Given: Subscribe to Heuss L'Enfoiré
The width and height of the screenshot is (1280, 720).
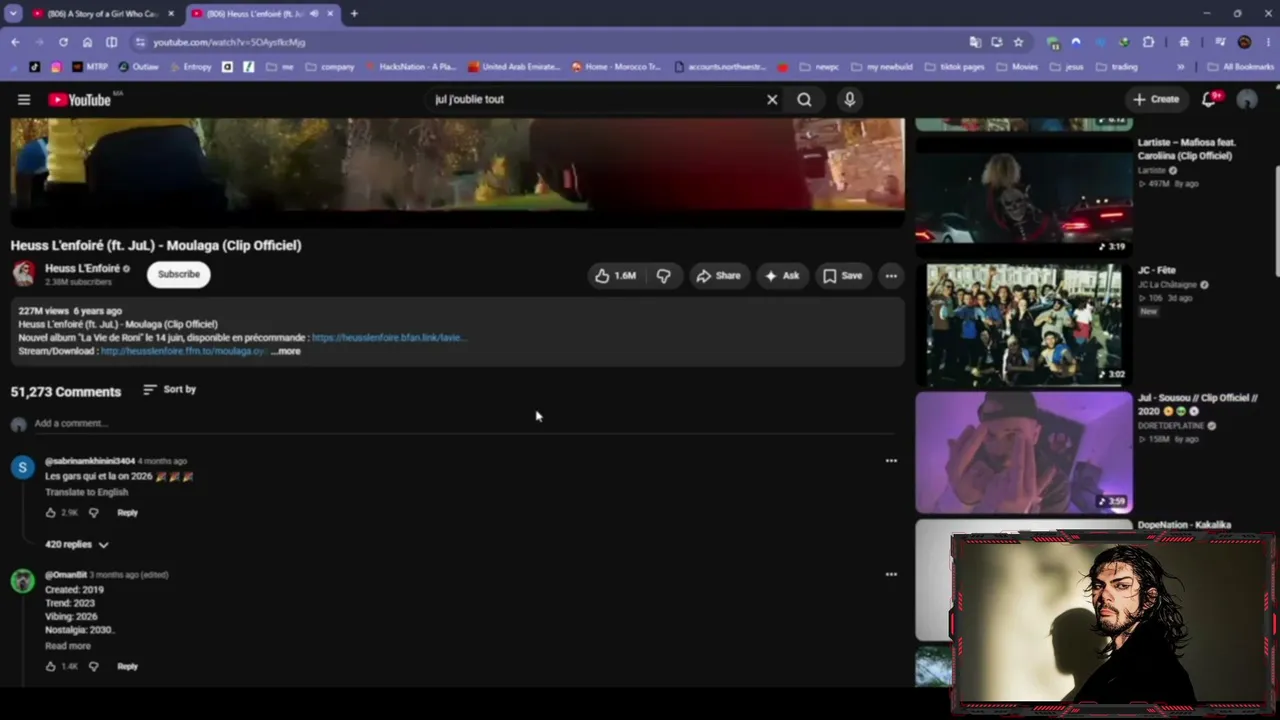Looking at the screenshot, I should click(179, 274).
